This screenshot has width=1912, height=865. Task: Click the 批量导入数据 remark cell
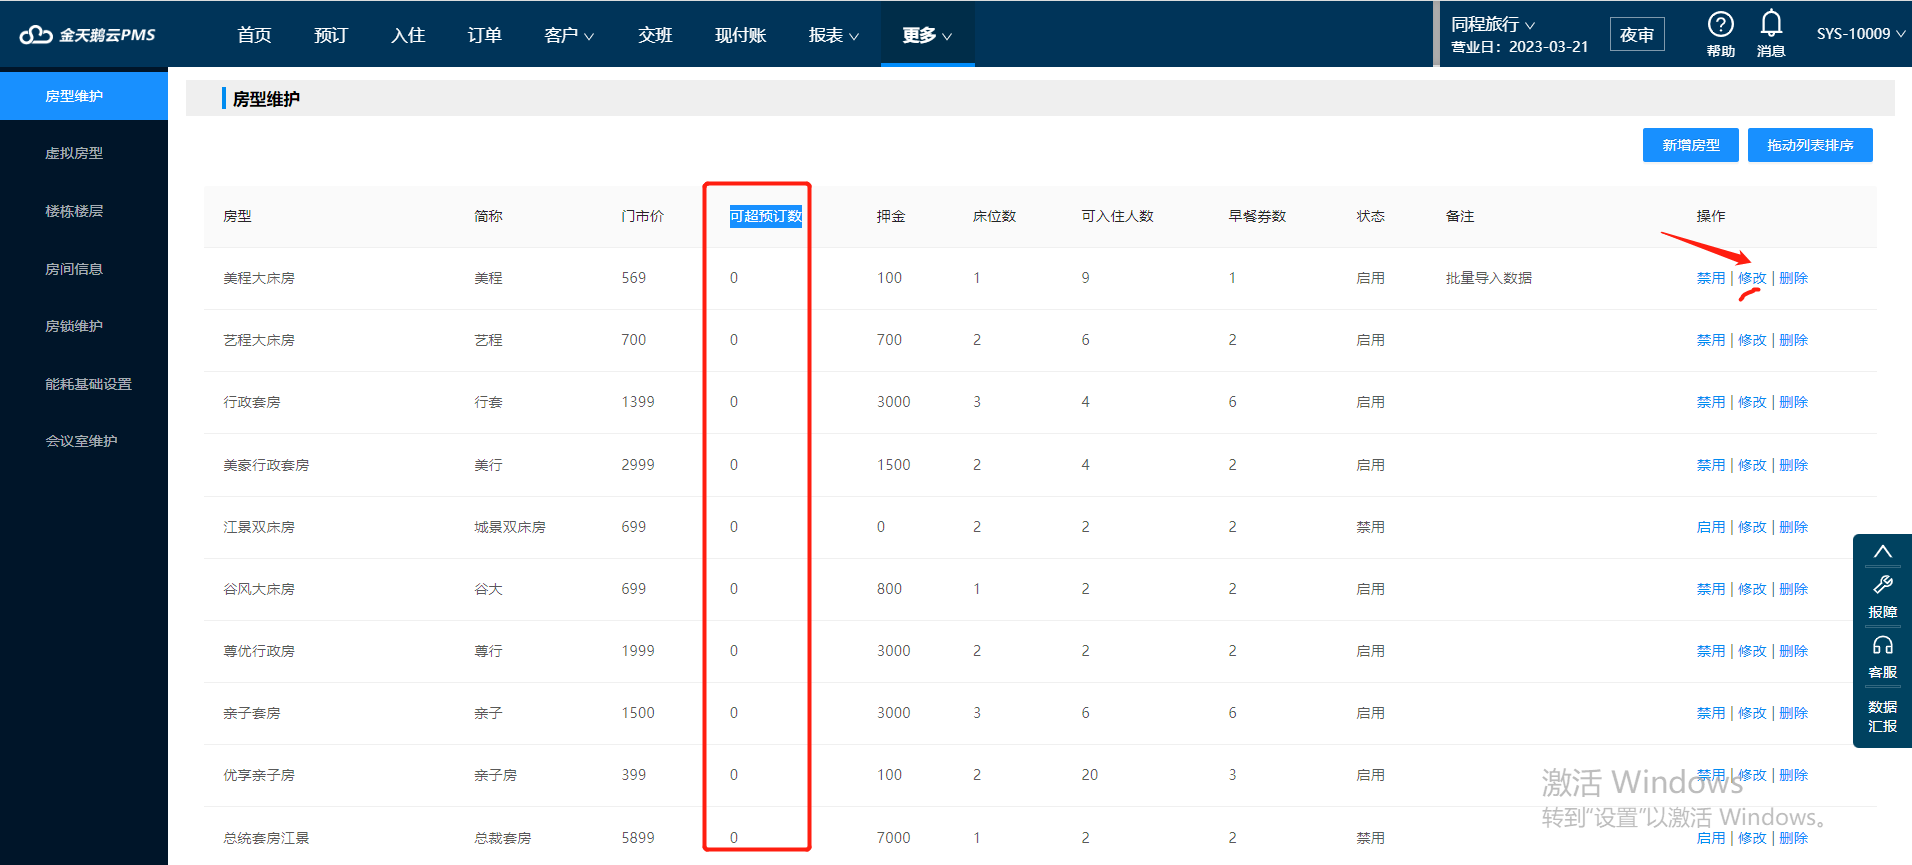tap(1489, 278)
